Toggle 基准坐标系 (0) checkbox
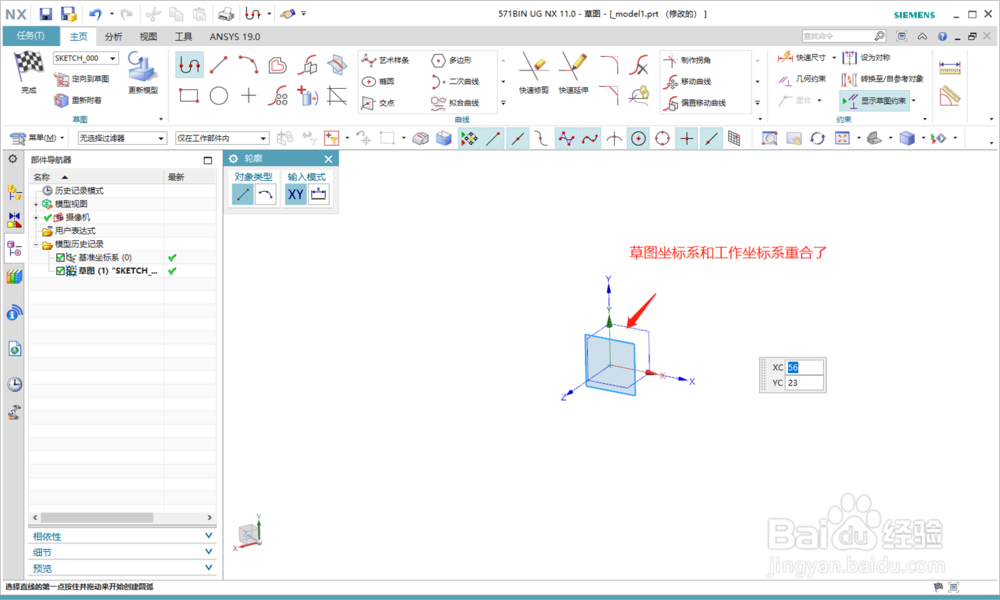 click(60, 258)
